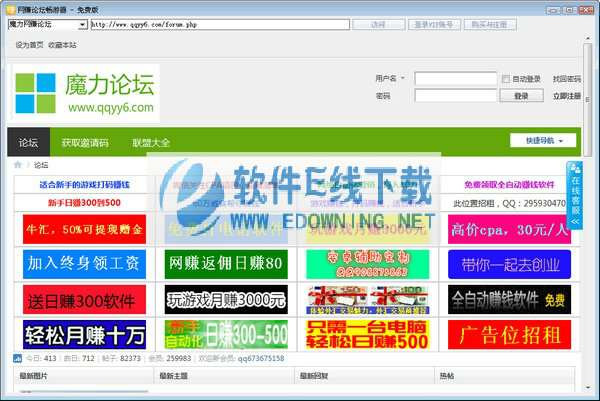Open the 牛汇 50%可提现赠金 banner

click(83, 230)
